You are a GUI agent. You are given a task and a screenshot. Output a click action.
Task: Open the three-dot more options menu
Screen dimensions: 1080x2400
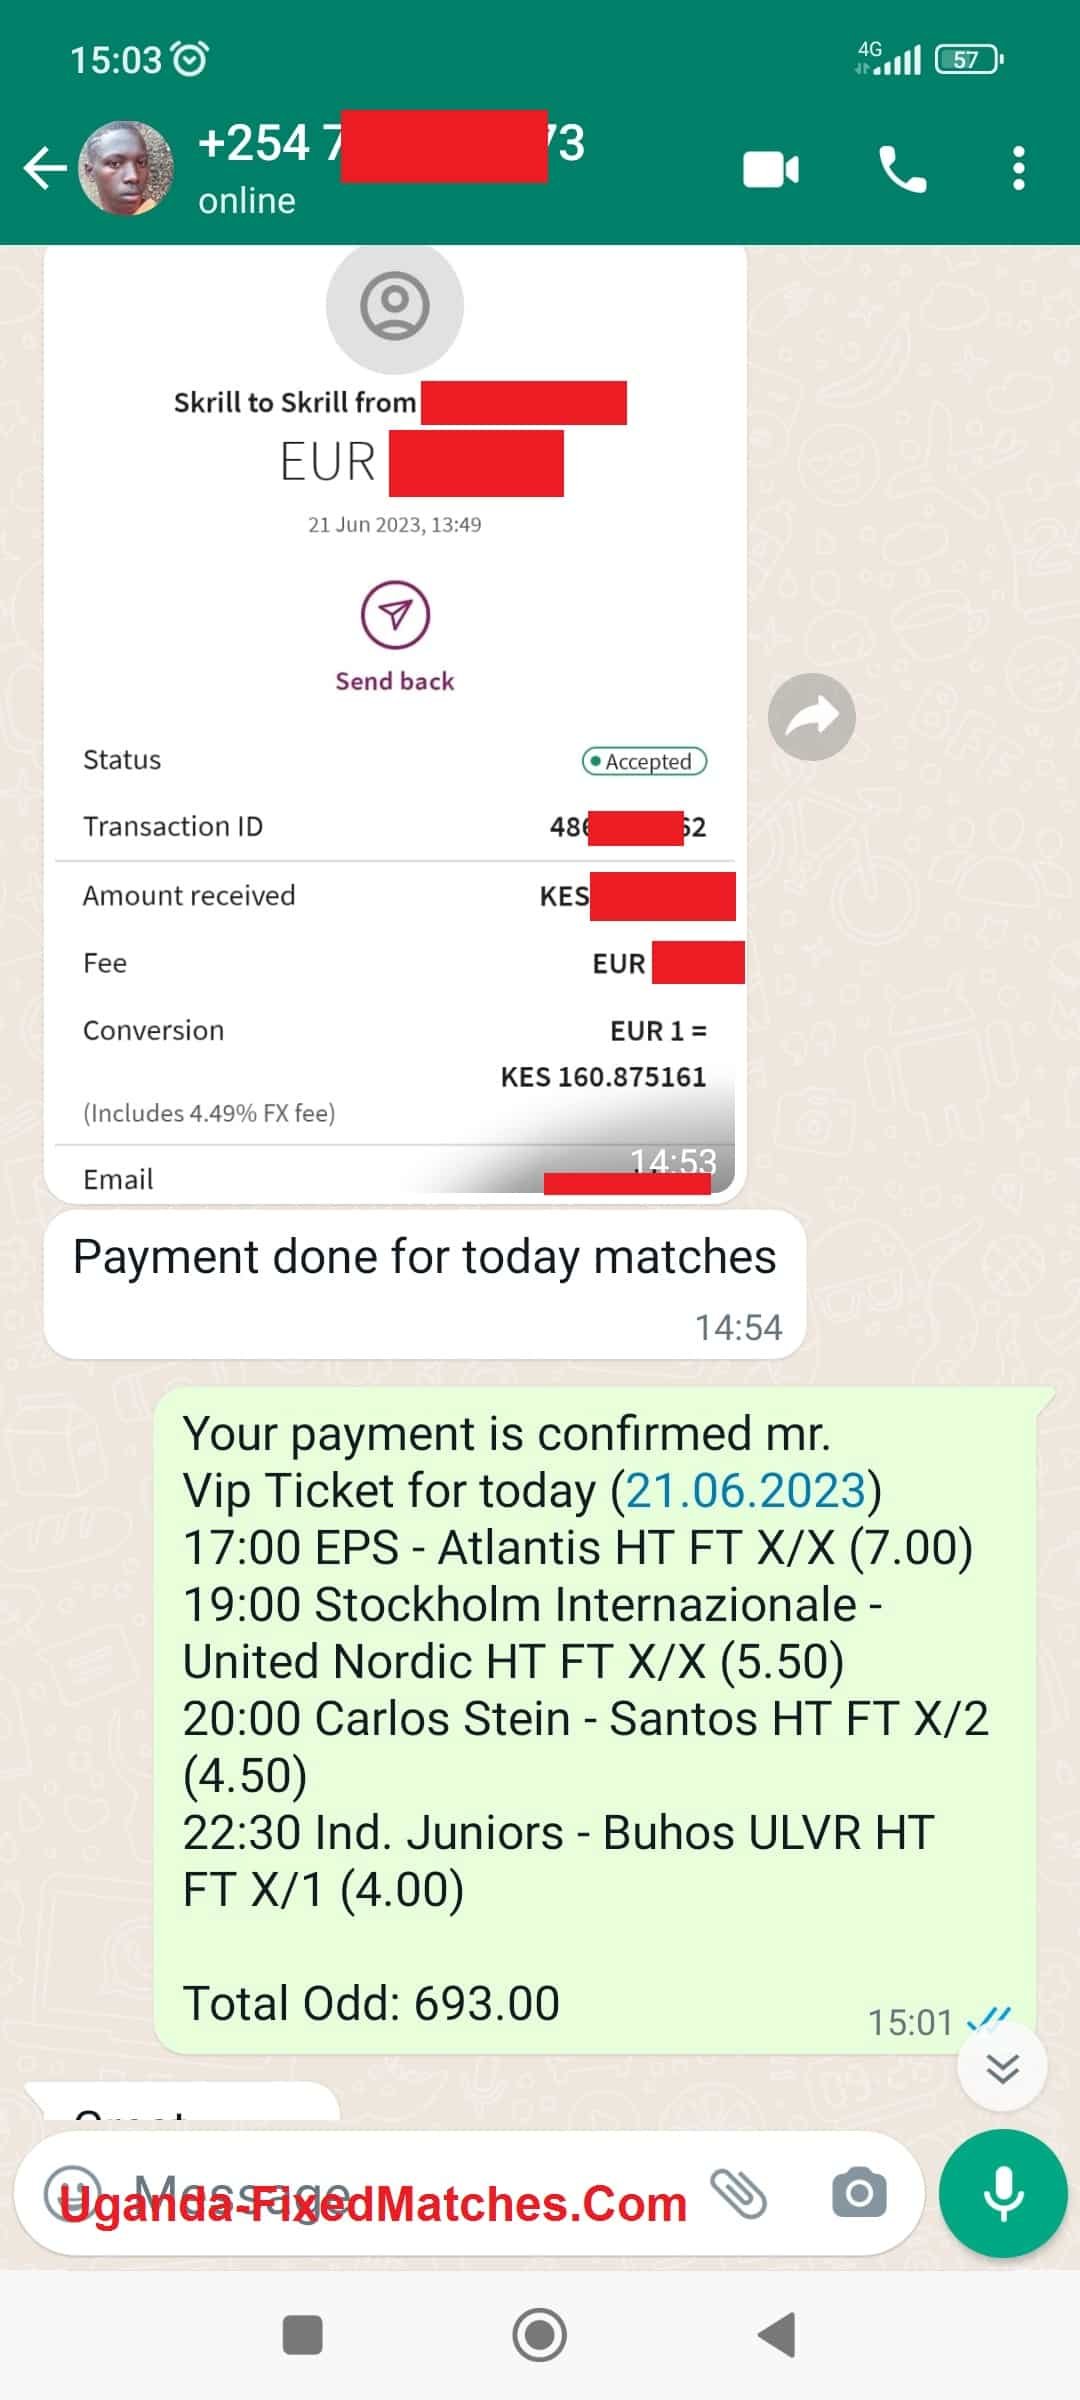click(1019, 168)
